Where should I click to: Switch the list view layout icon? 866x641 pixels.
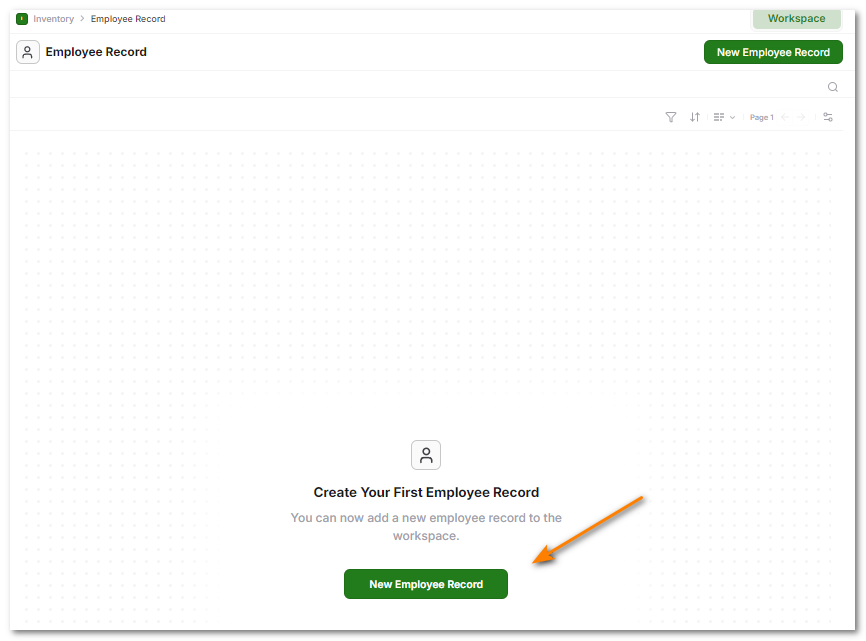click(x=719, y=117)
